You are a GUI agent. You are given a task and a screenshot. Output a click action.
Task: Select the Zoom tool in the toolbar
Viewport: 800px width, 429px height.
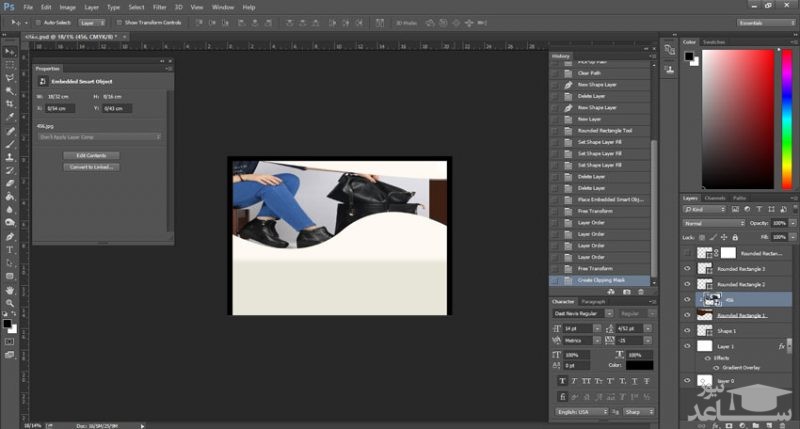(10, 303)
